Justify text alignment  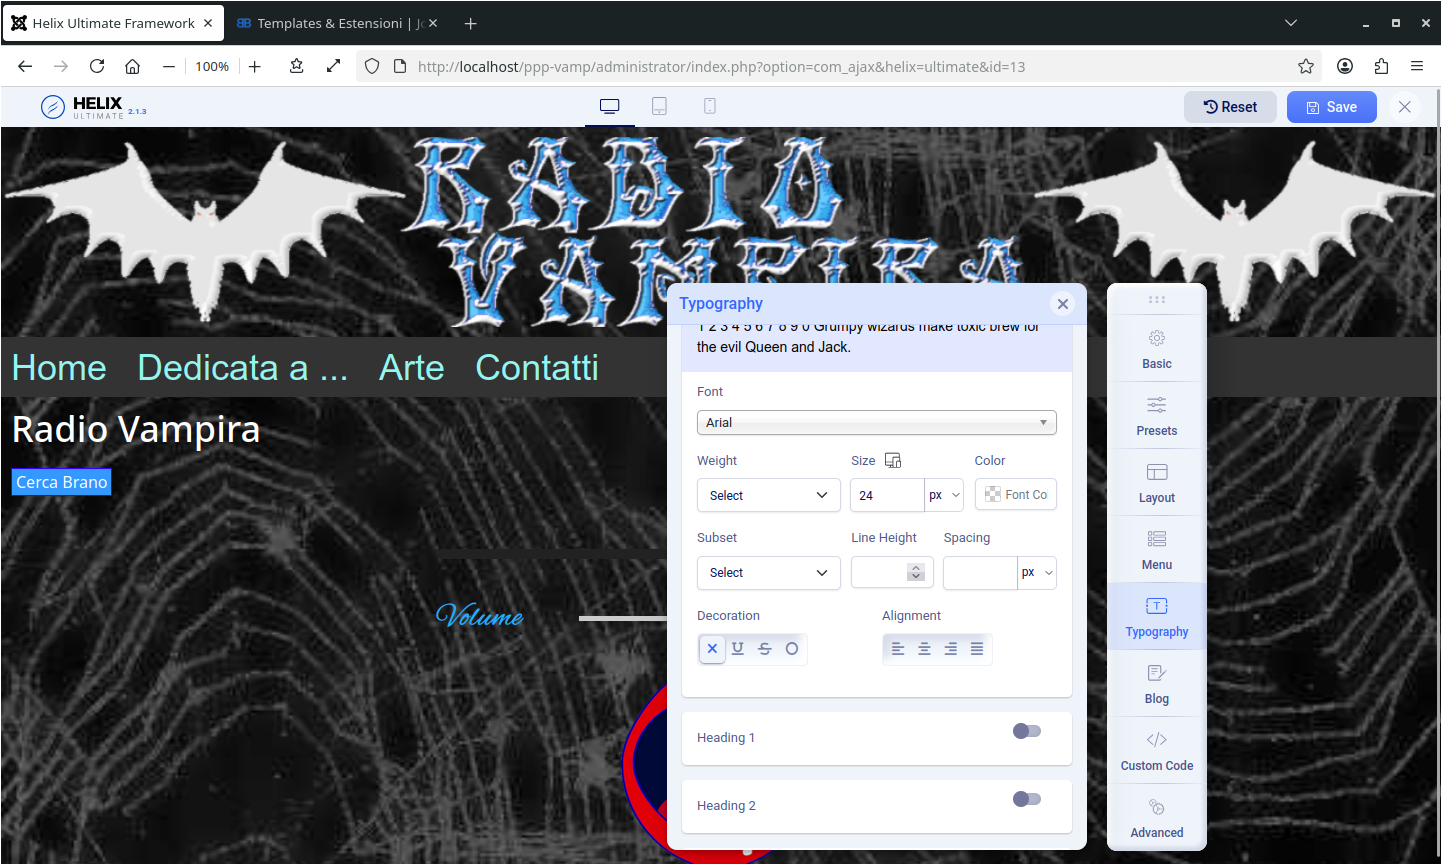tap(977, 649)
